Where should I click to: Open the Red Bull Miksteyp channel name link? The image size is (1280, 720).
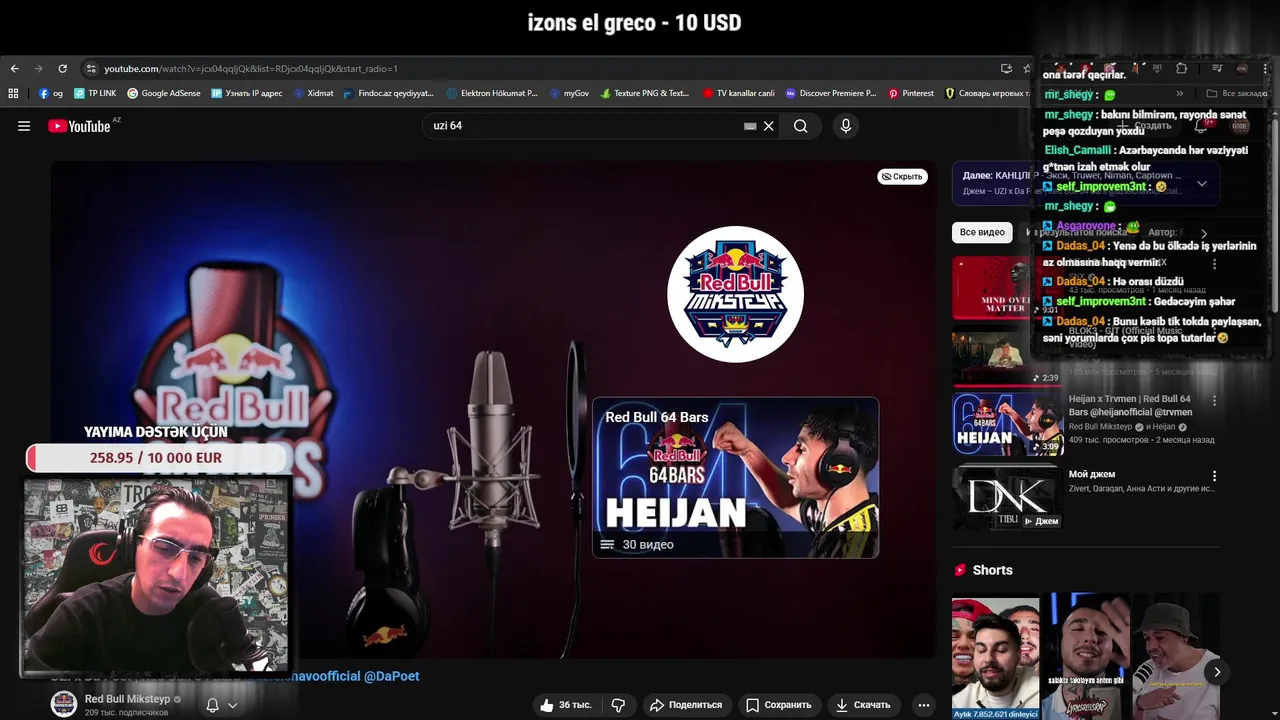(x=127, y=699)
